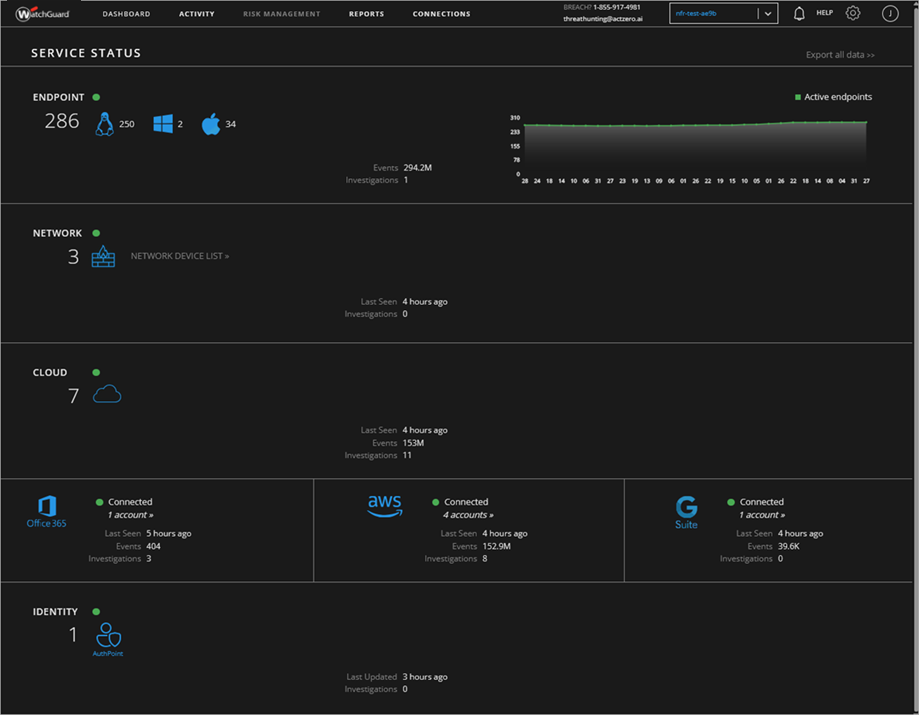The image size is (919, 715).
Task: Click the Cloud green status dot
Action: point(96,372)
